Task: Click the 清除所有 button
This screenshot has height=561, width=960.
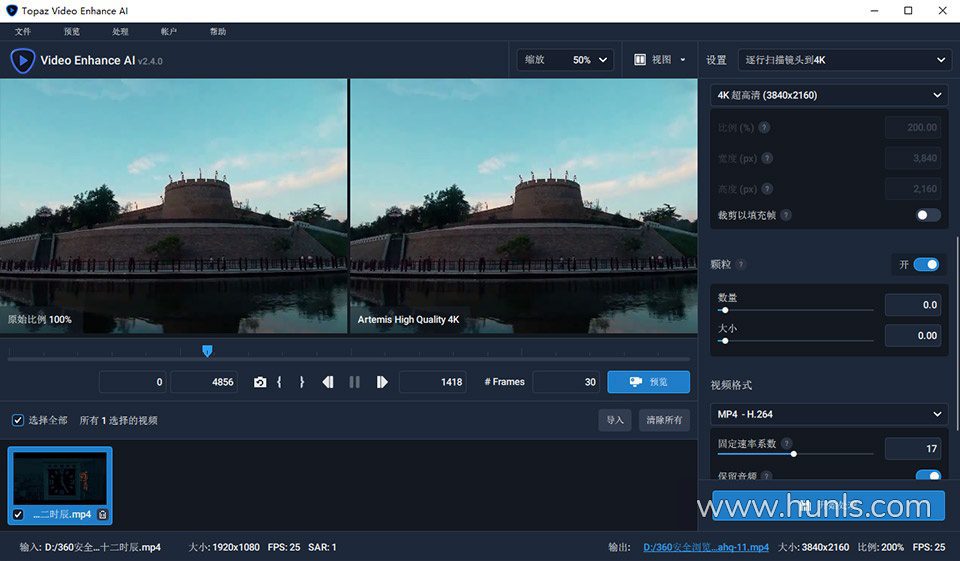Action: [664, 420]
